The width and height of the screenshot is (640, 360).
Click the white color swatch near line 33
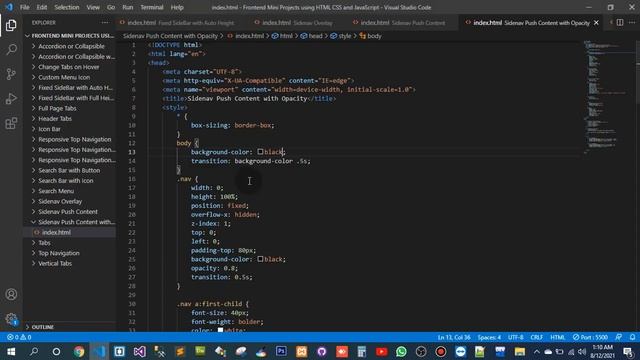pos(220,329)
